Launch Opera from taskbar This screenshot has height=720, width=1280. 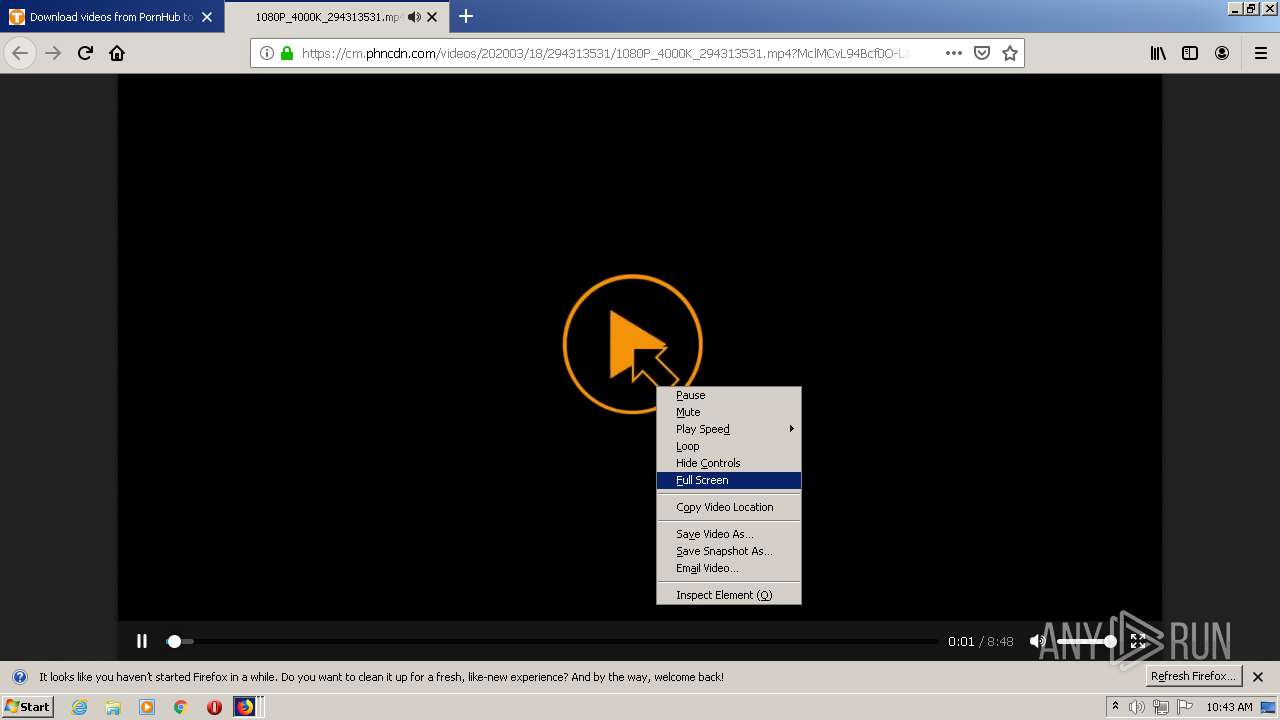click(x=214, y=707)
